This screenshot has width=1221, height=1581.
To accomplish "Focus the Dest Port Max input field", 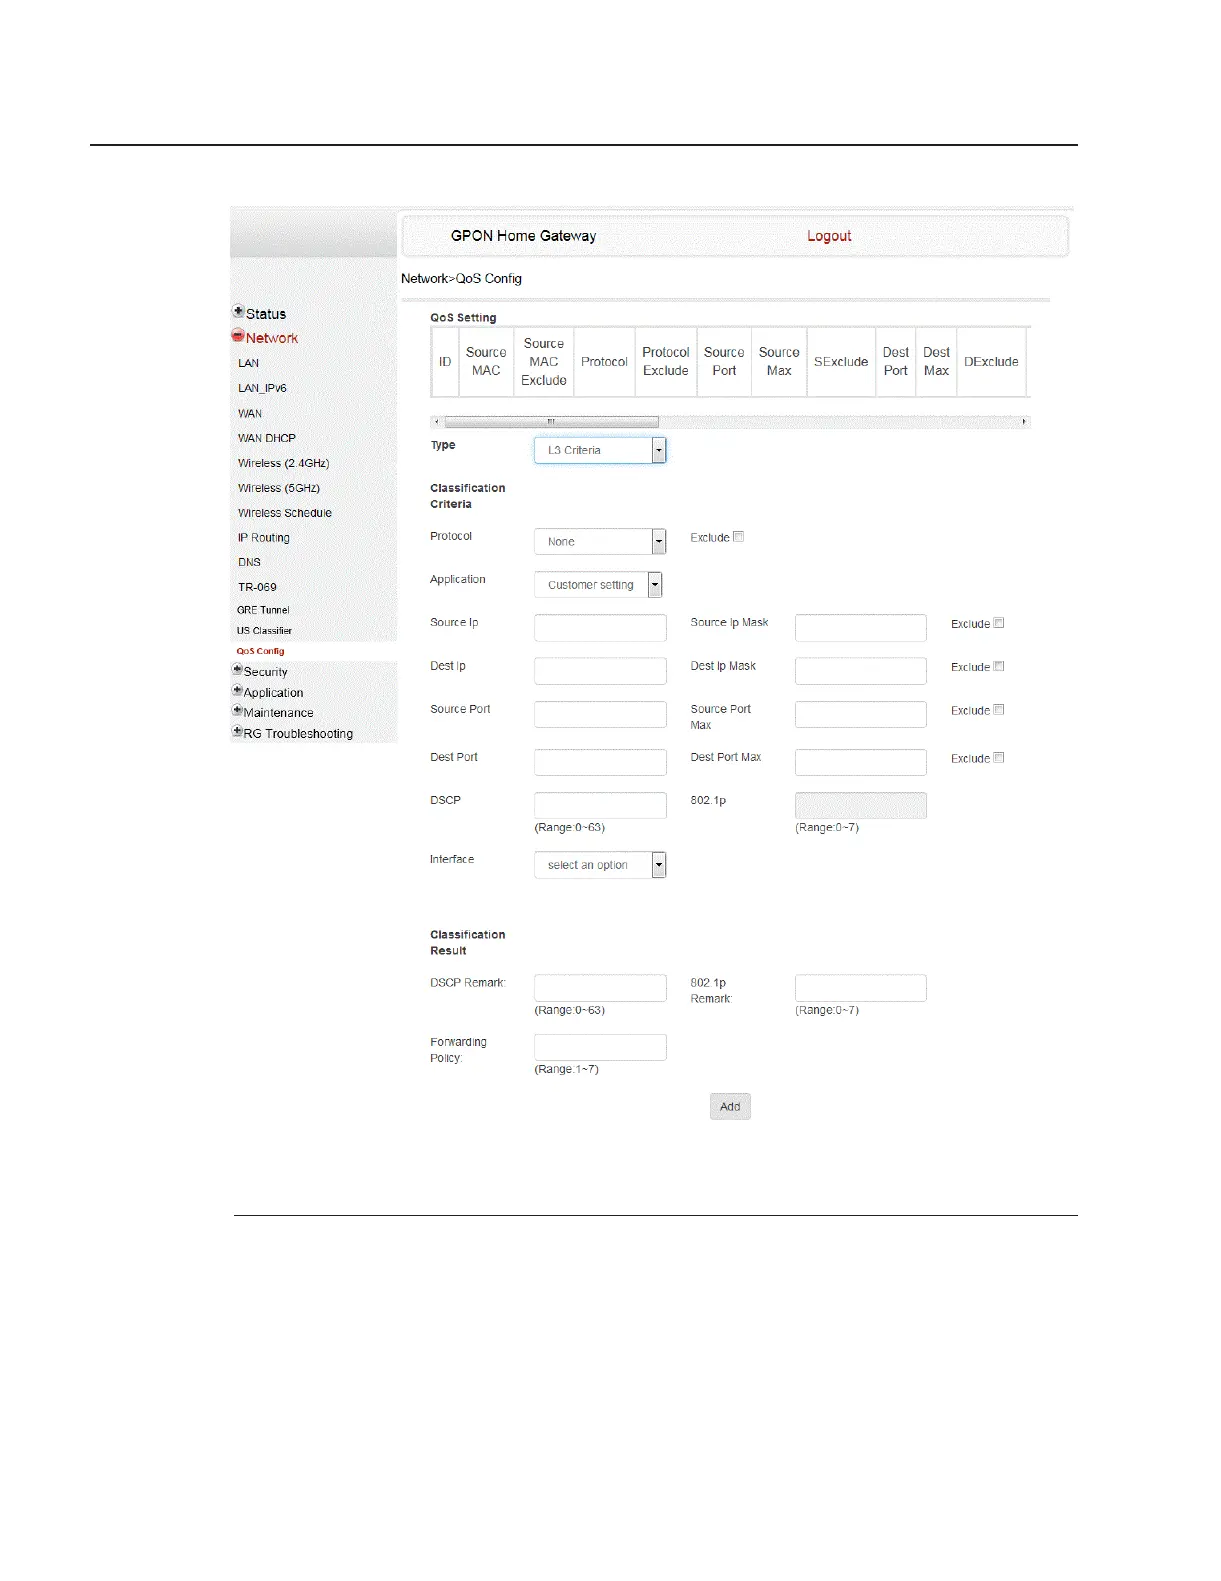I will [x=861, y=762].
